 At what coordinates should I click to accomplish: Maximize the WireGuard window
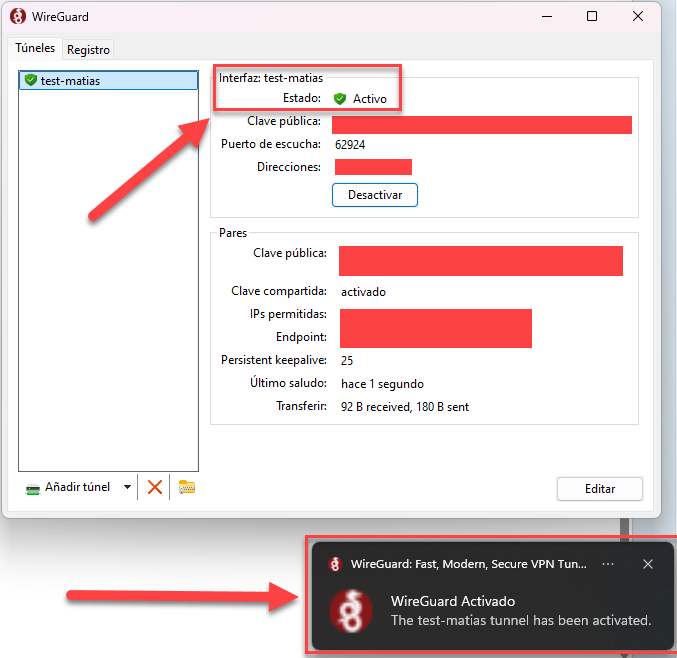tap(592, 16)
